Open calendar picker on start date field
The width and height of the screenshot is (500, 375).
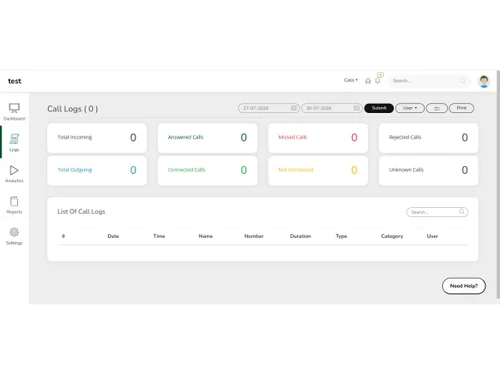click(x=294, y=108)
